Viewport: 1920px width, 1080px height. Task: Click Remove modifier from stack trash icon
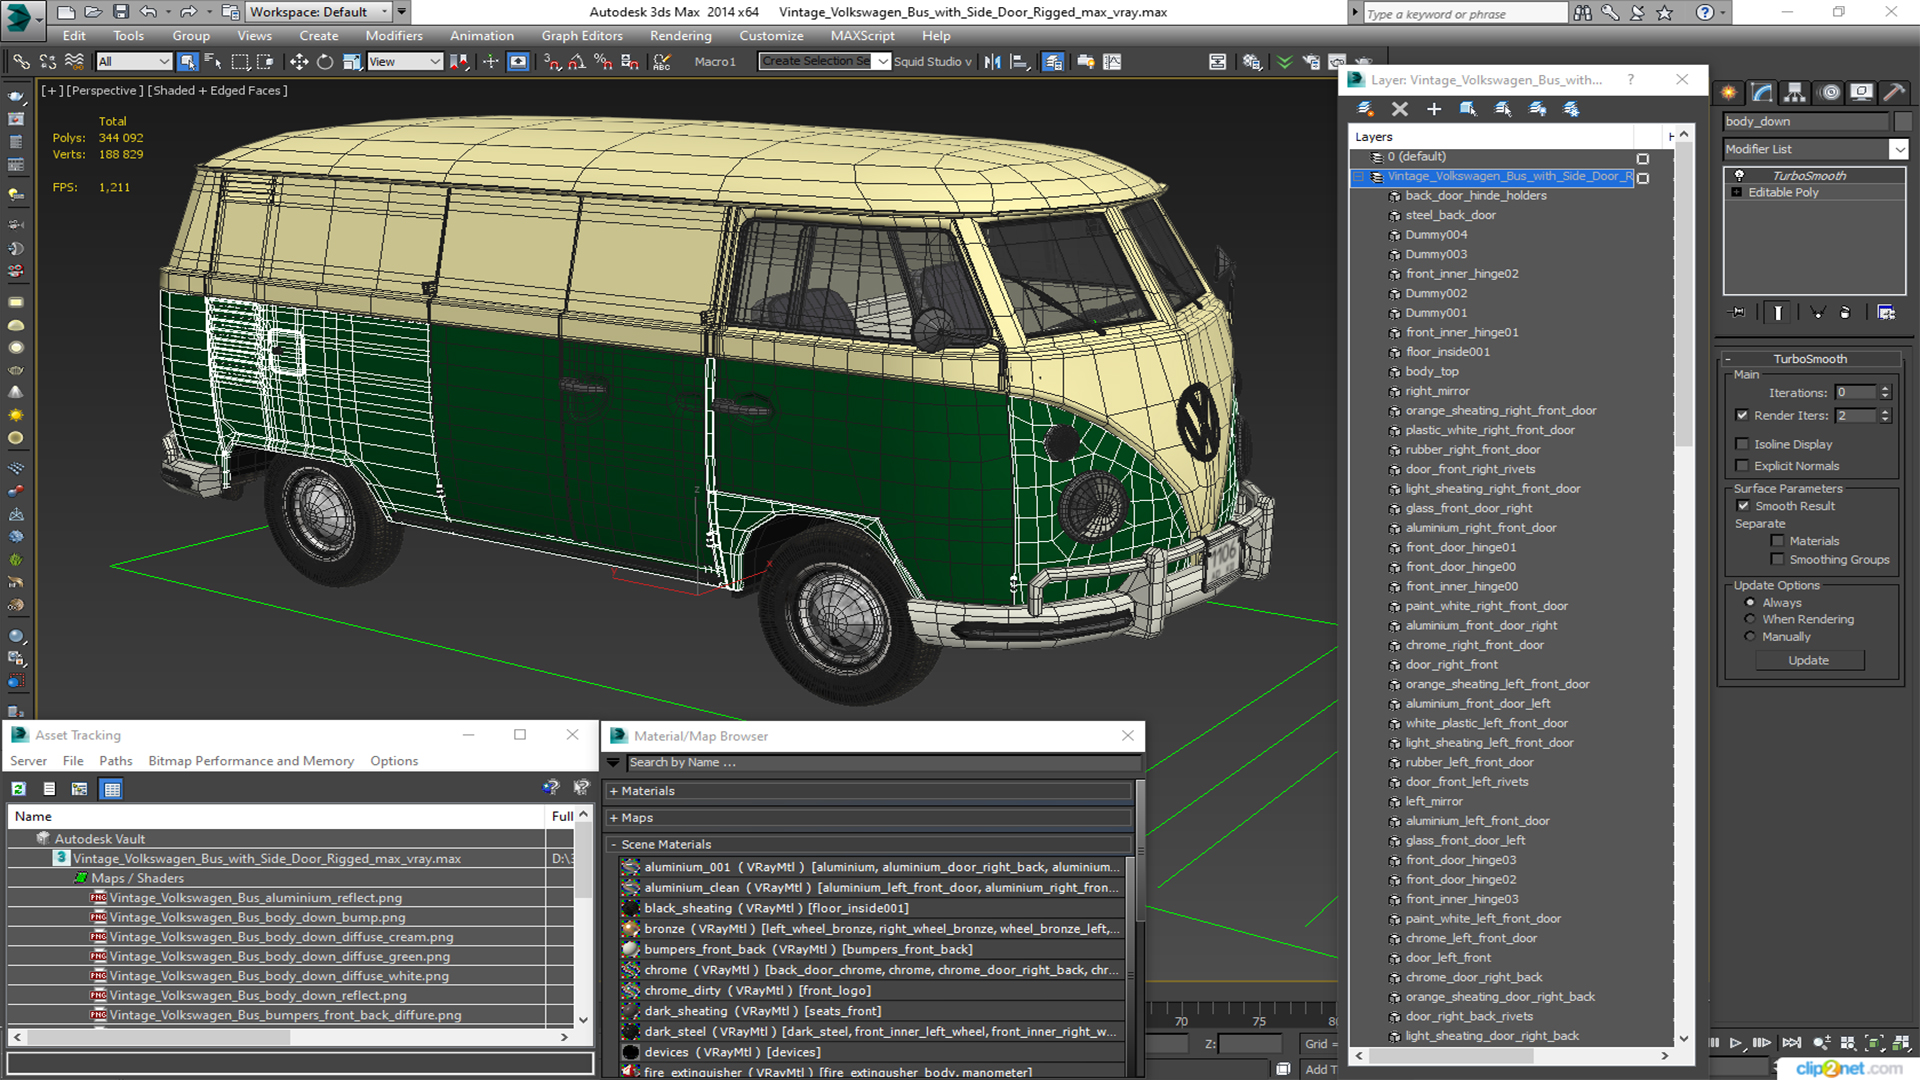[1845, 313]
